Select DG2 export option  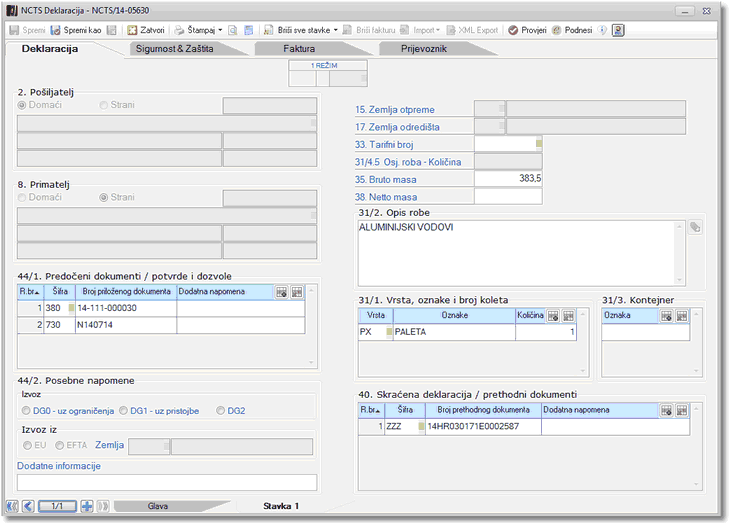coord(221,411)
